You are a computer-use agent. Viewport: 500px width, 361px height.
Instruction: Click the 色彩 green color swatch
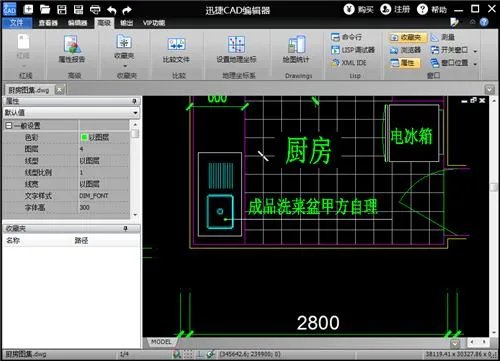click(x=84, y=137)
